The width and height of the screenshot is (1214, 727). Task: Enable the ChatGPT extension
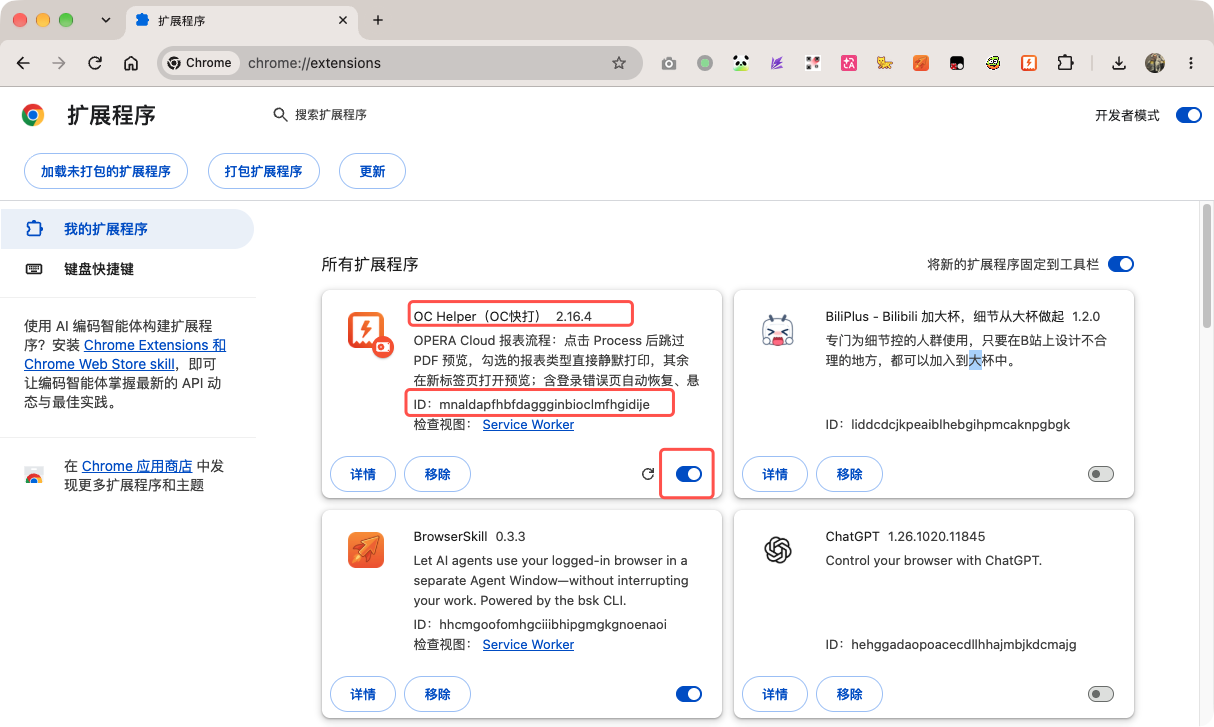point(1101,694)
